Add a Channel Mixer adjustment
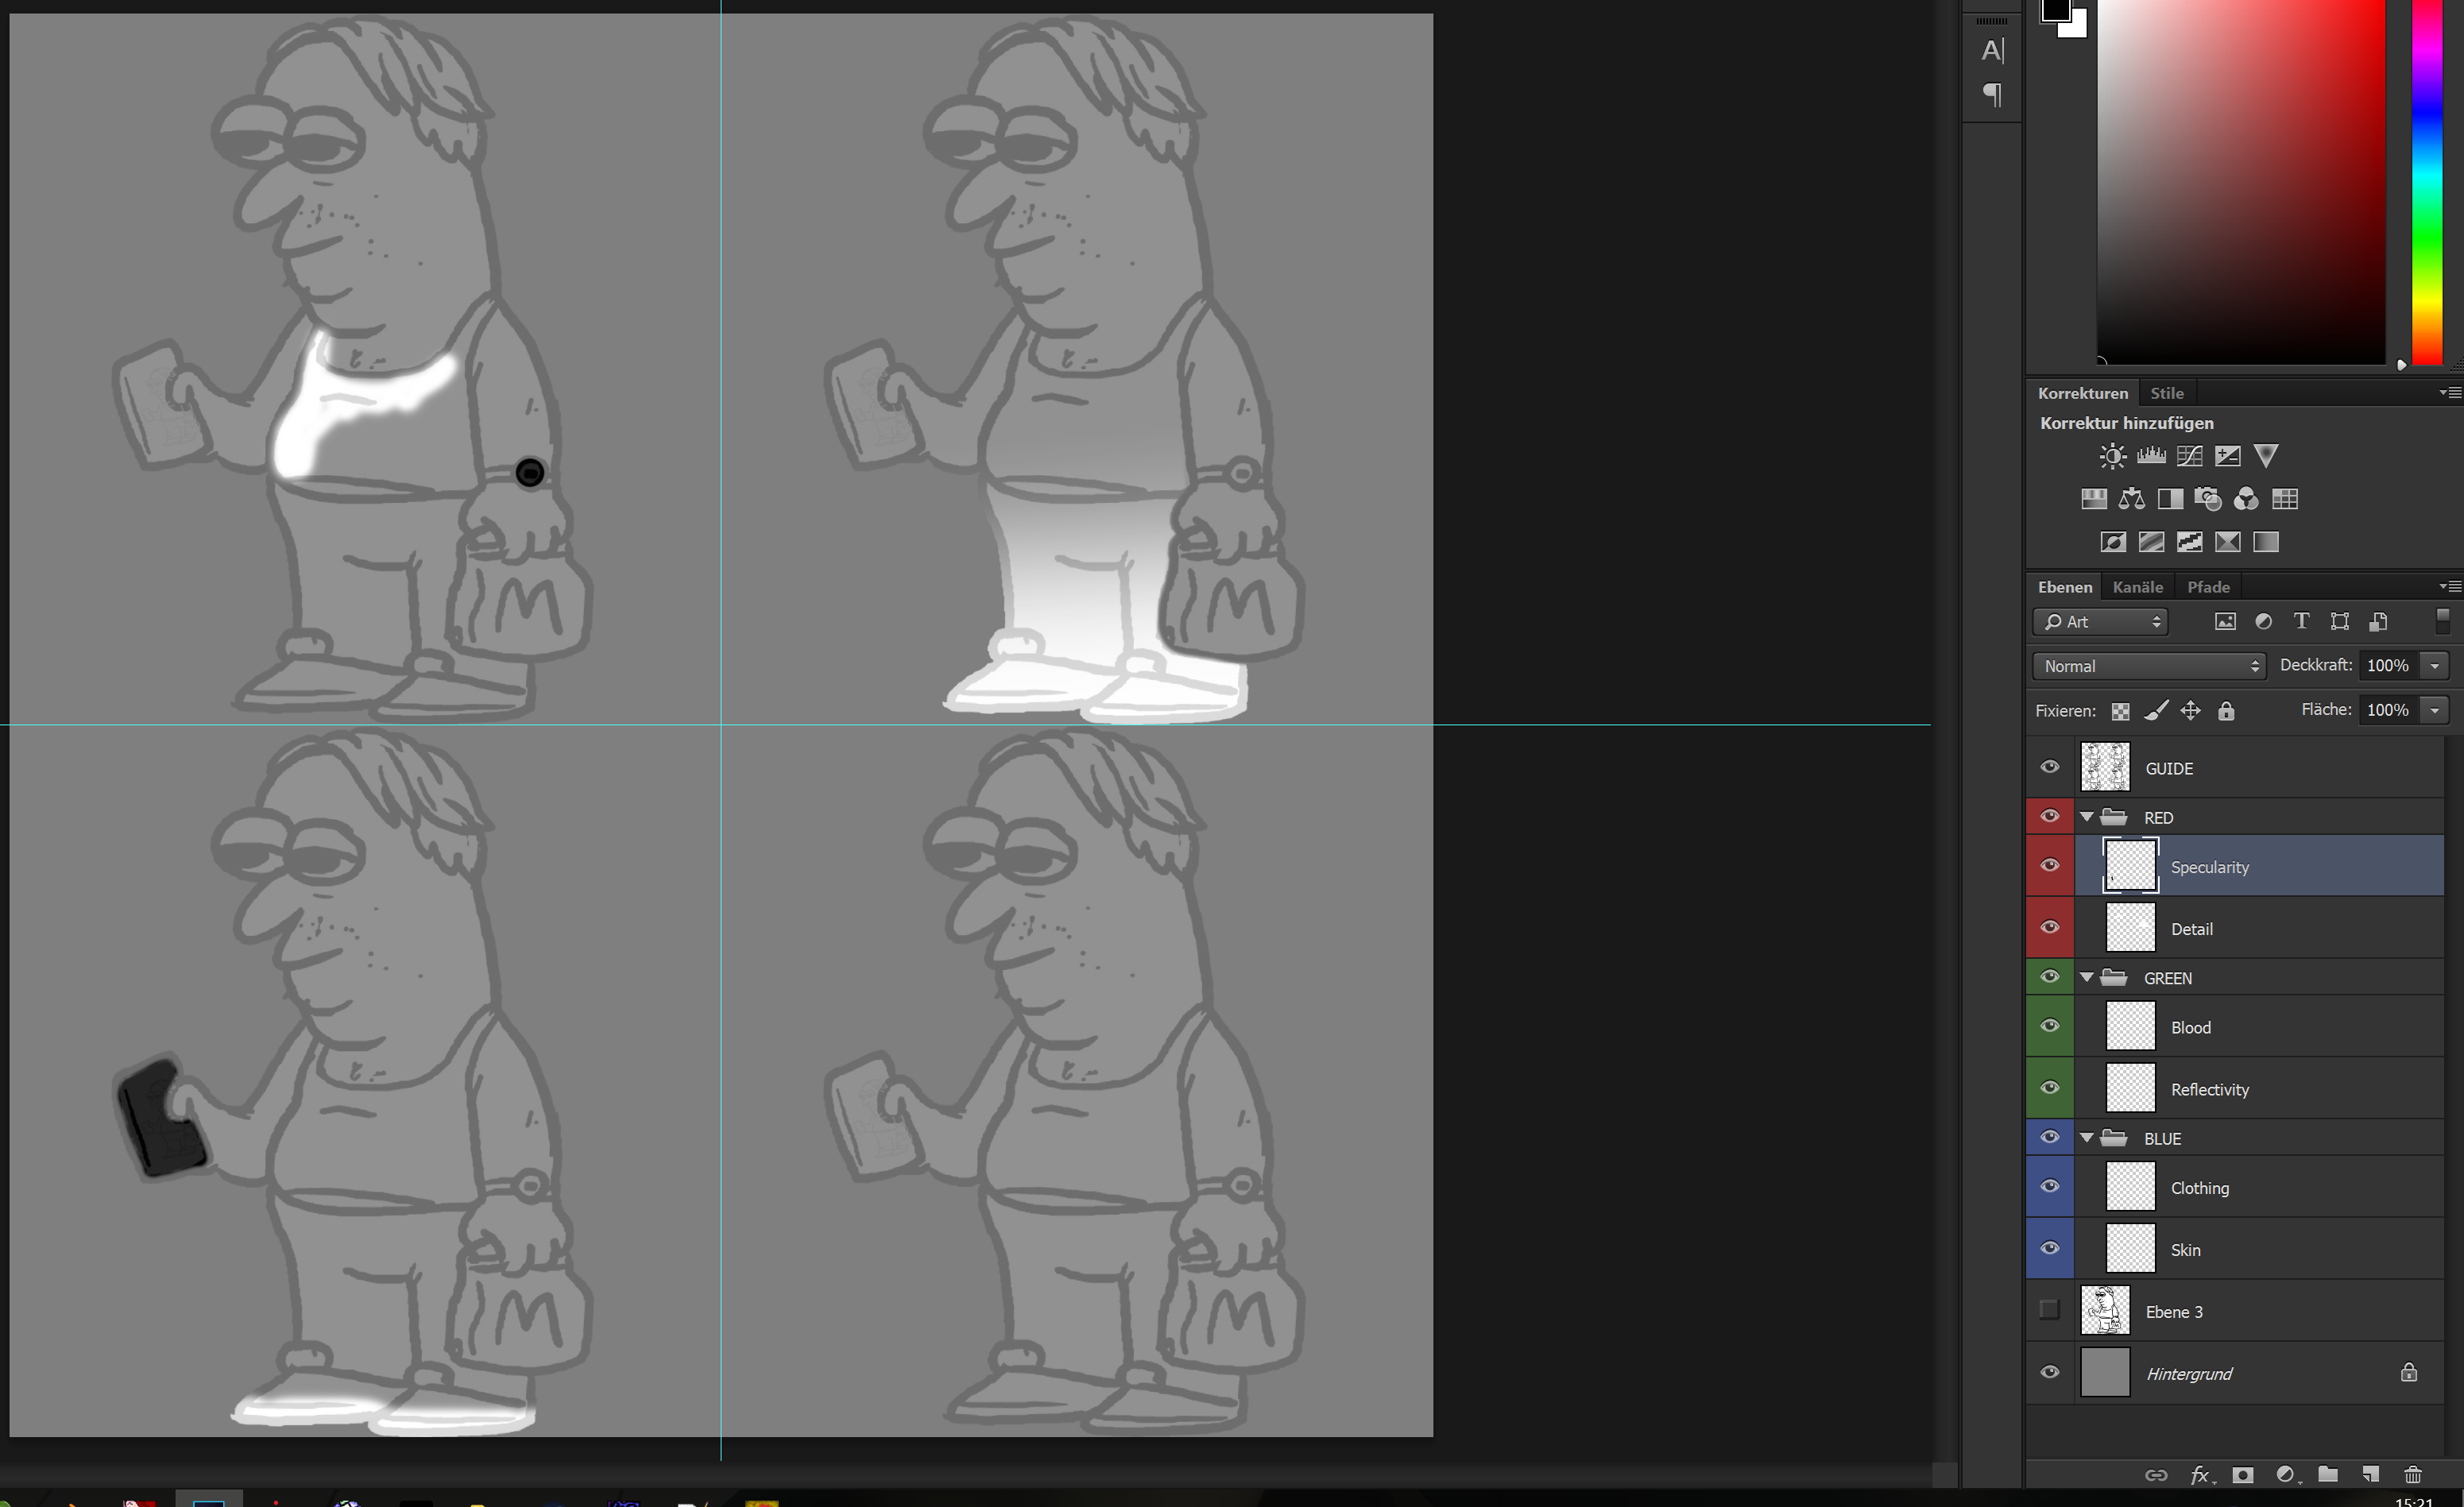The image size is (2464, 1507). 2246,499
